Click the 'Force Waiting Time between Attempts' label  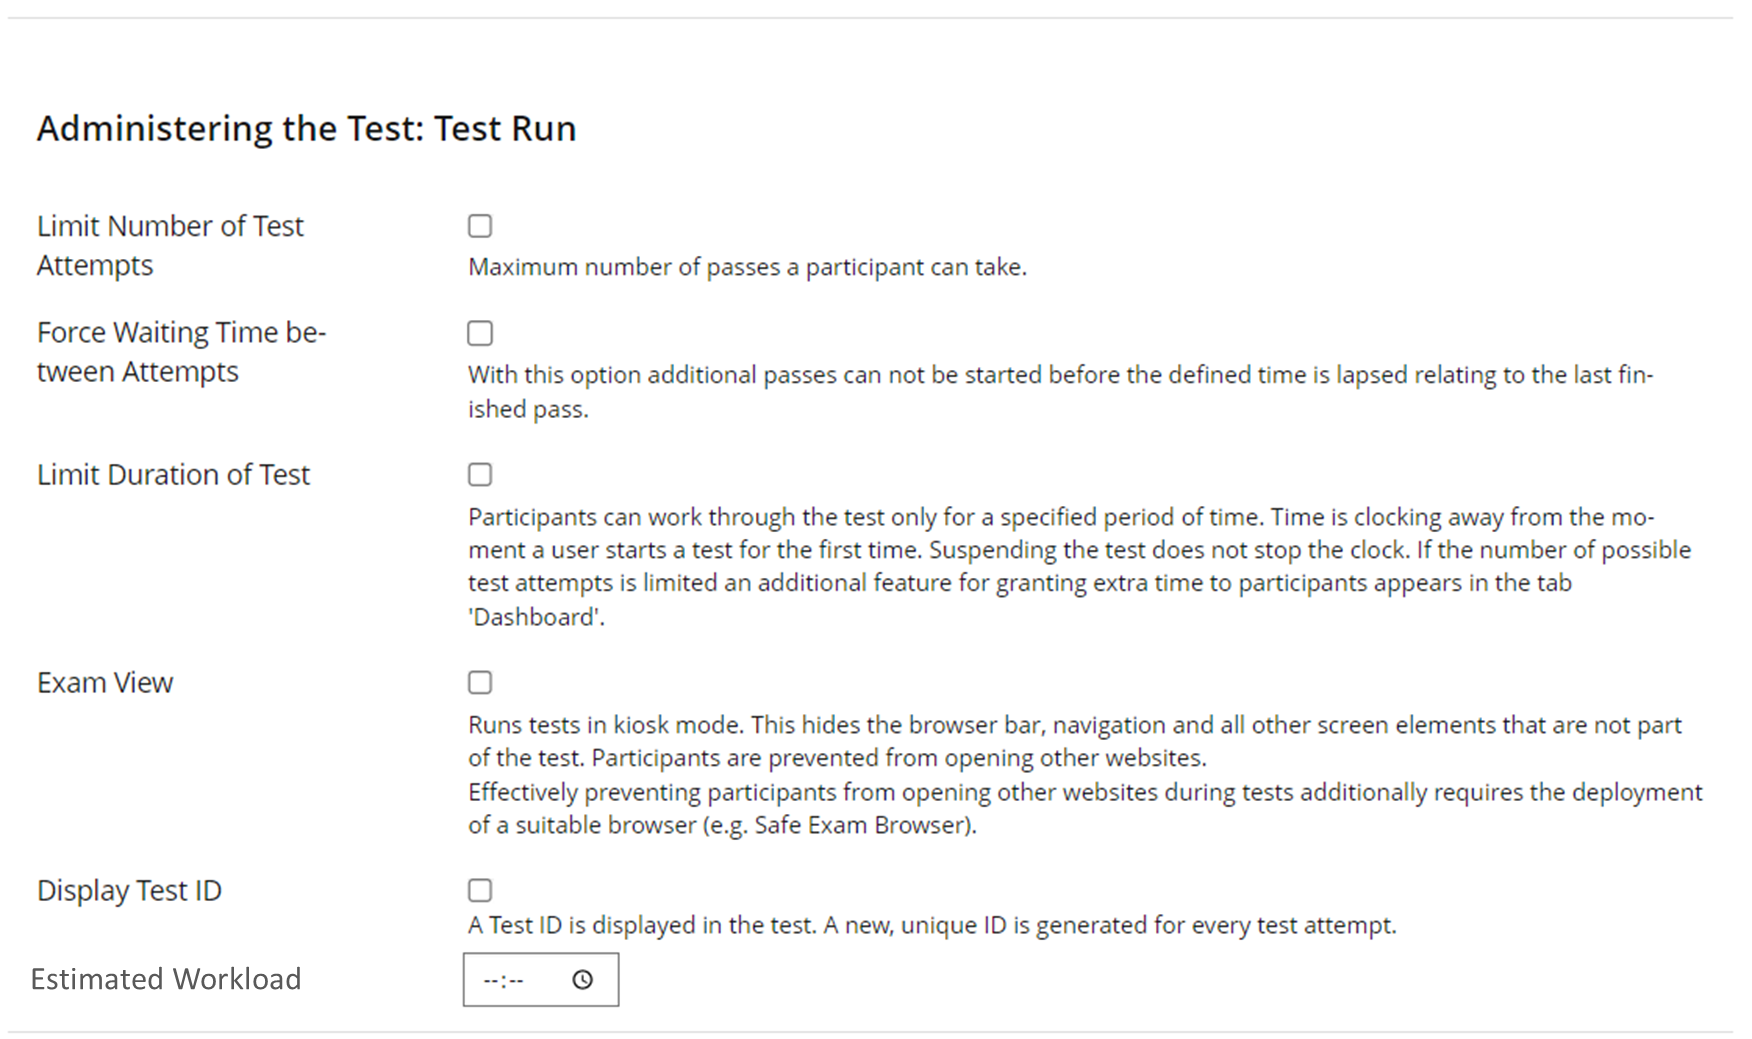(181, 351)
